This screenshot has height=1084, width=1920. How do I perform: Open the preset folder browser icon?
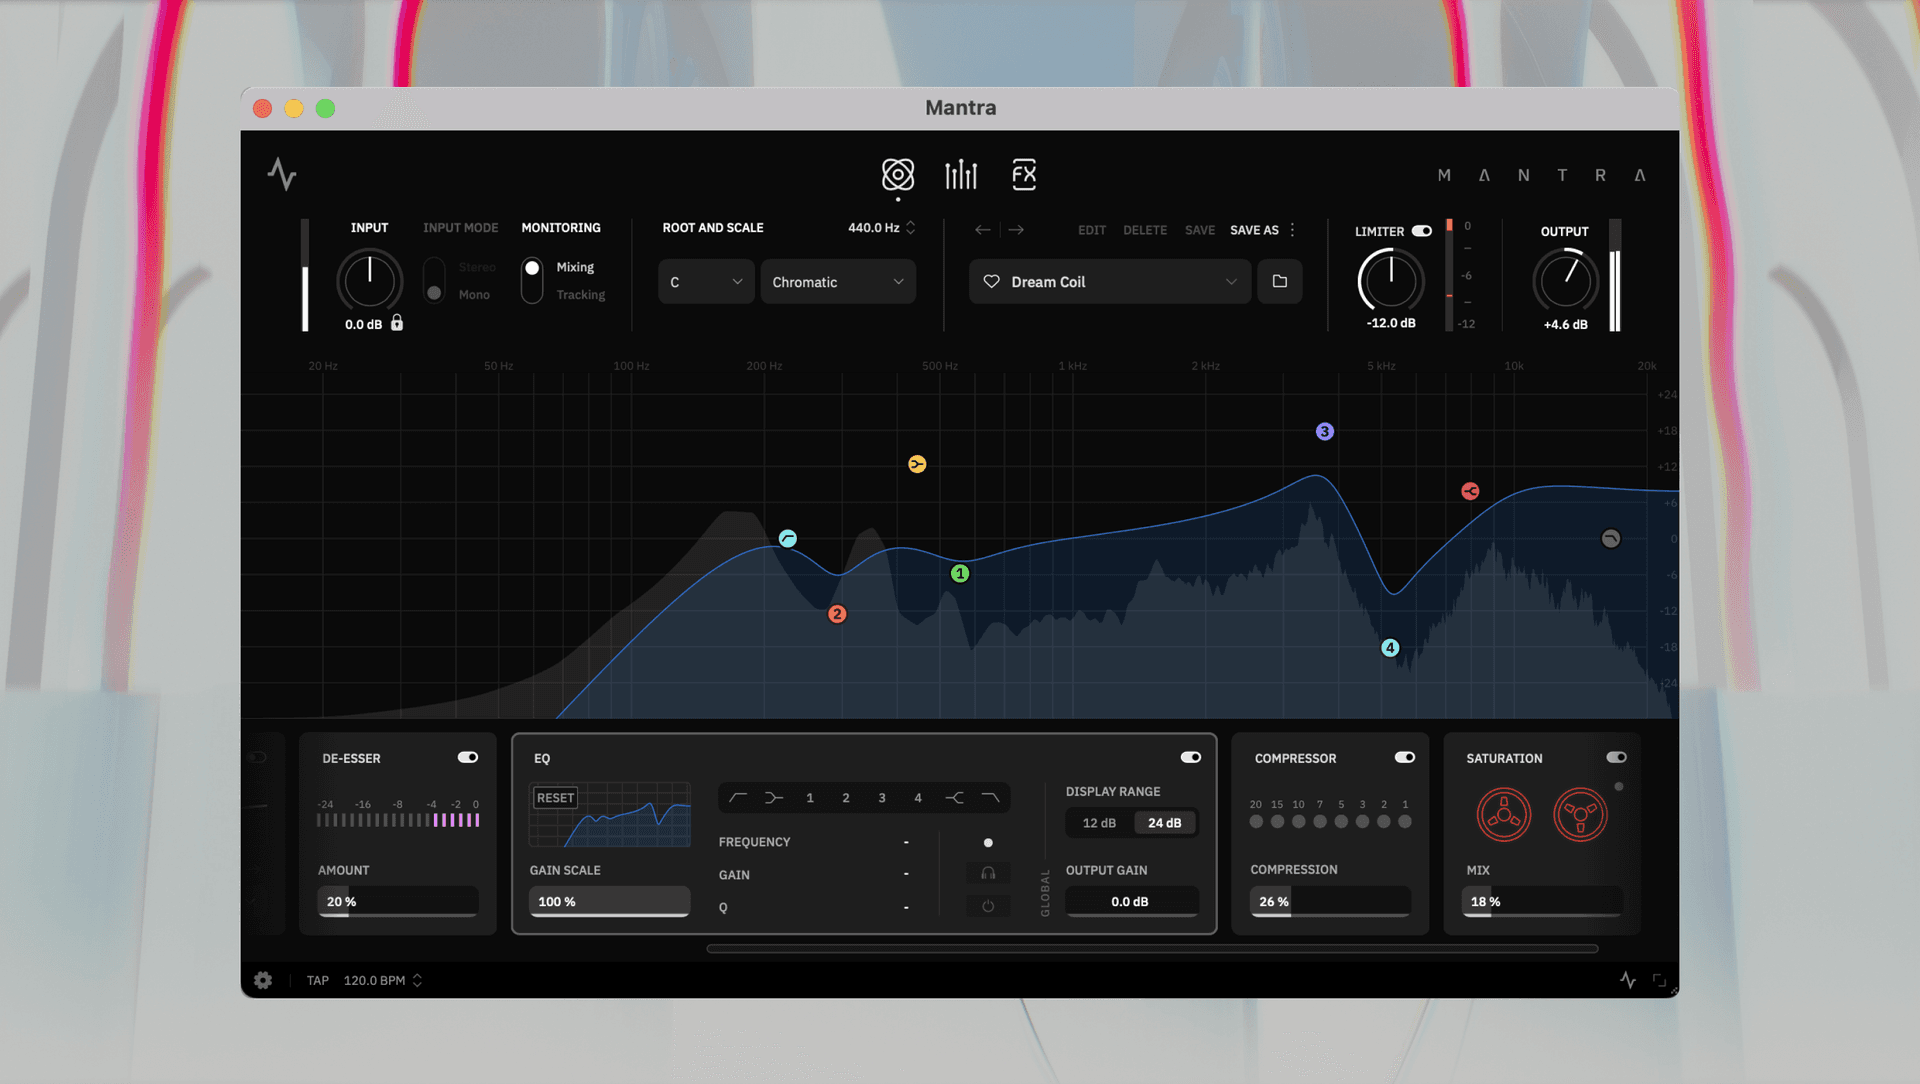(1279, 281)
